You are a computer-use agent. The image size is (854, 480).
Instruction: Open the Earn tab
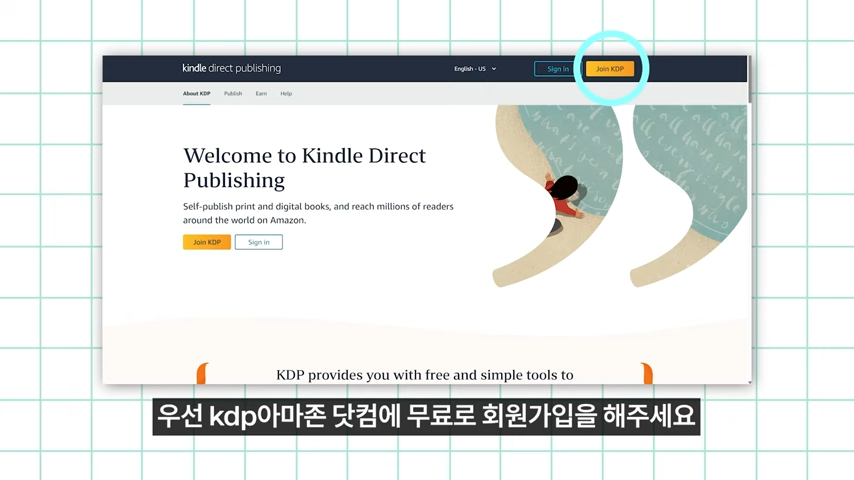[x=261, y=94]
